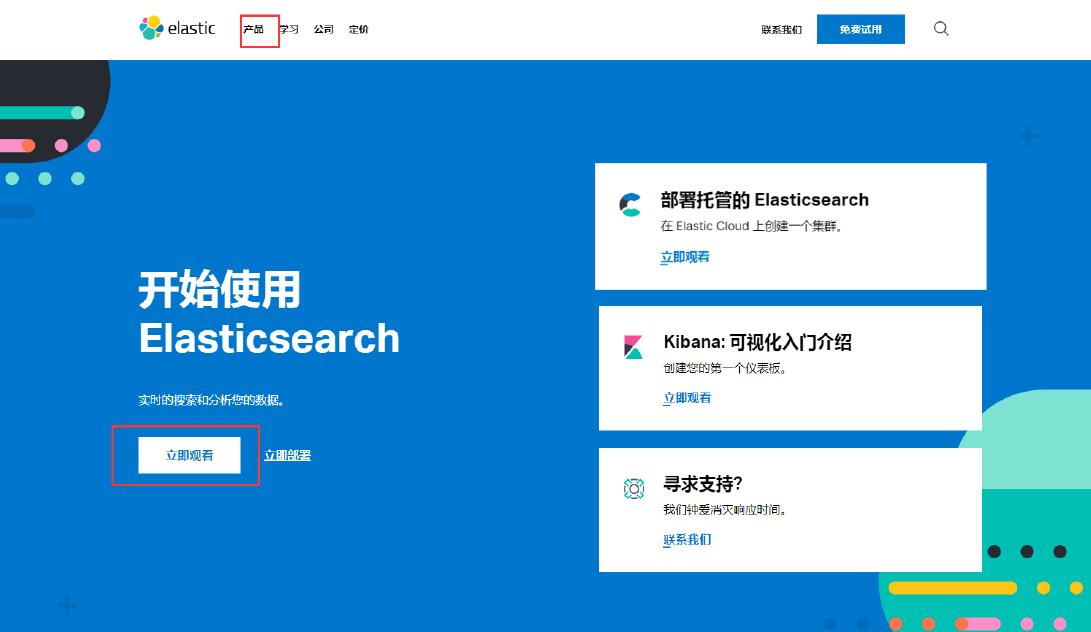Select 公司 in the top navigation

click(323, 30)
